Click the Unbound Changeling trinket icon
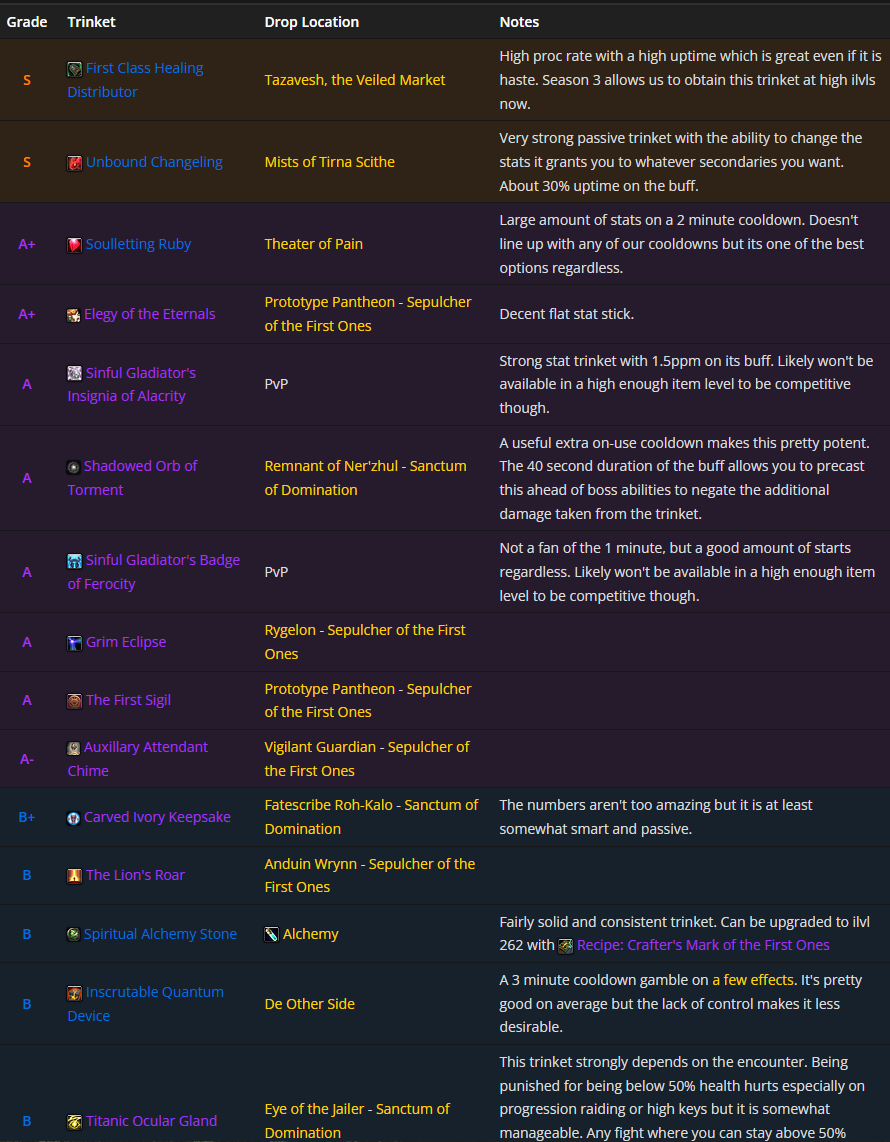Viewport: 890px width, 1142px height. coord(75,163)
